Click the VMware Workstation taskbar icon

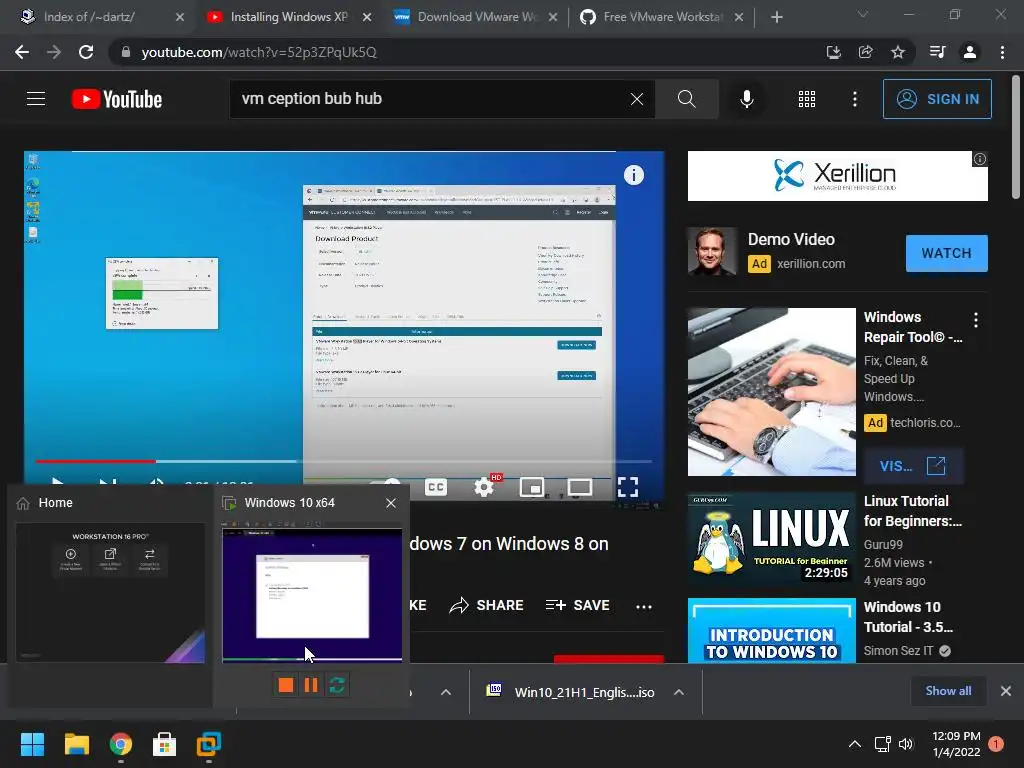pyautogui.click(x=209, y=744)
